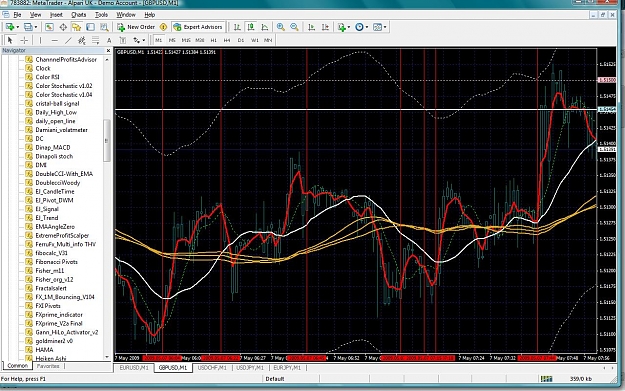
Task: Open the Favorites tab in Navigator
Action: (x=48, y=366)
